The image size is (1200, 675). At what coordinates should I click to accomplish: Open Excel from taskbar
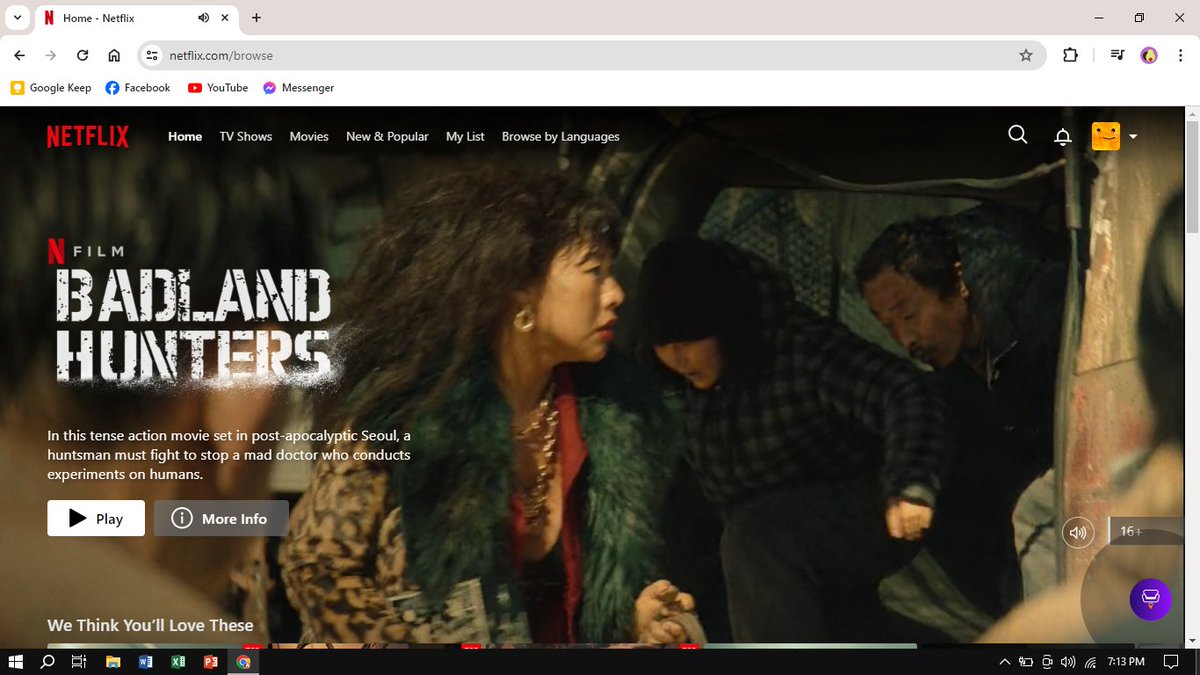click(x=178, y=662)
